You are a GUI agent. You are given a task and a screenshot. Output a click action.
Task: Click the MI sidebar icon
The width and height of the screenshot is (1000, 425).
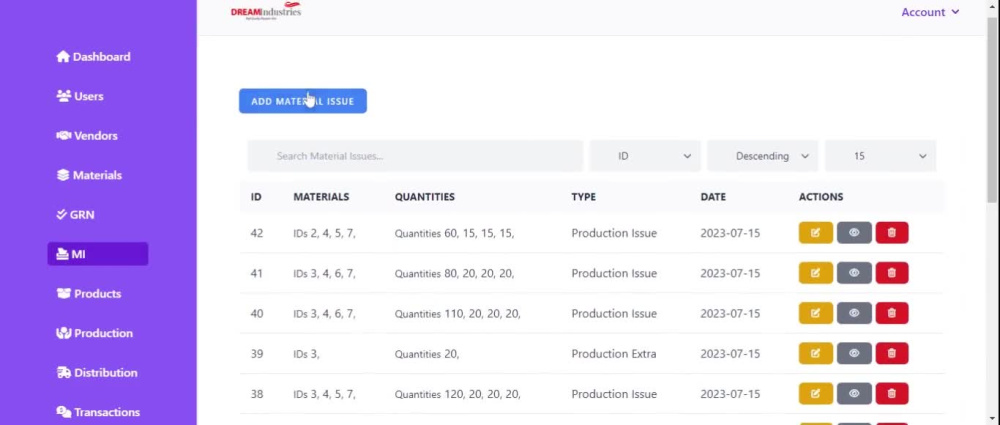coord(62,255)
